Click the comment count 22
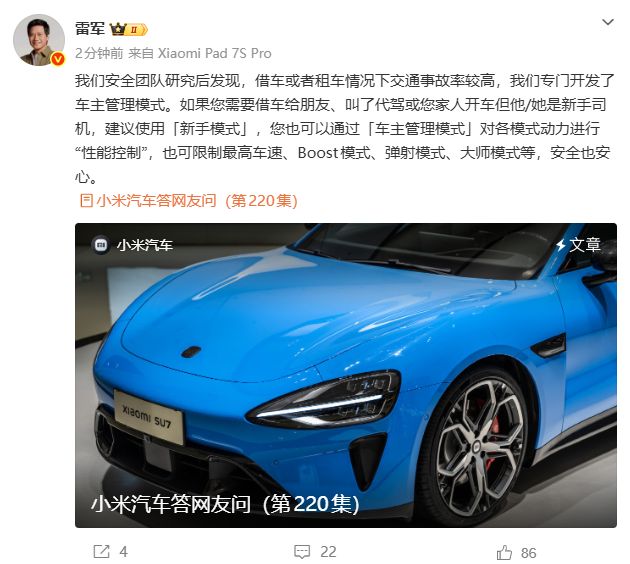The image size is (630, 564). (x=328, y=552)
